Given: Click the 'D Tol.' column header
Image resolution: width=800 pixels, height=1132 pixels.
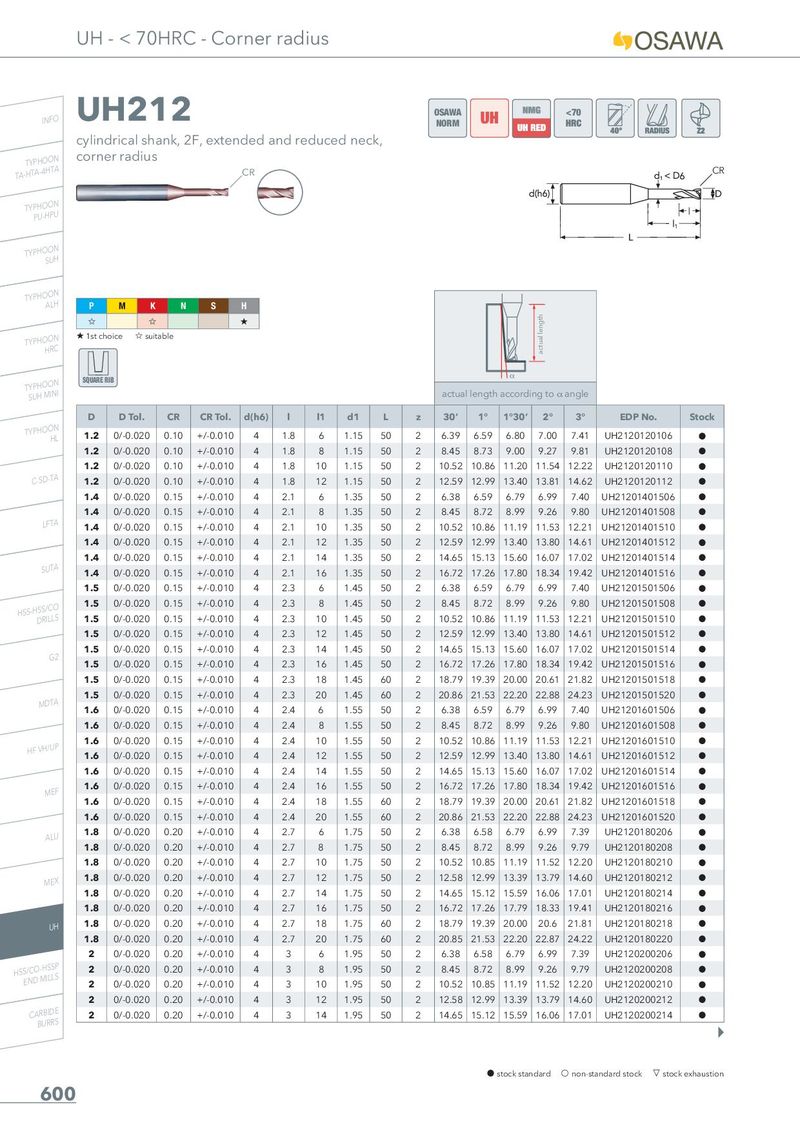Looking at the screenshot, I should [131, 417].
